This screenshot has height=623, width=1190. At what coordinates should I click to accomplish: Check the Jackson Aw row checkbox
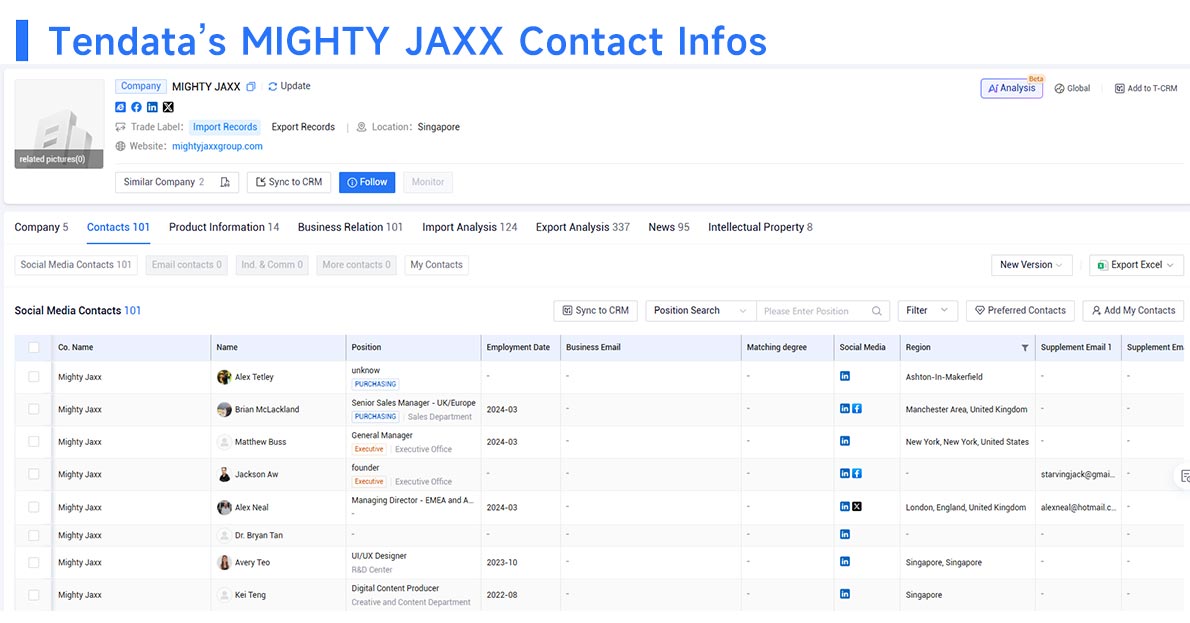(x=33, y=474)
